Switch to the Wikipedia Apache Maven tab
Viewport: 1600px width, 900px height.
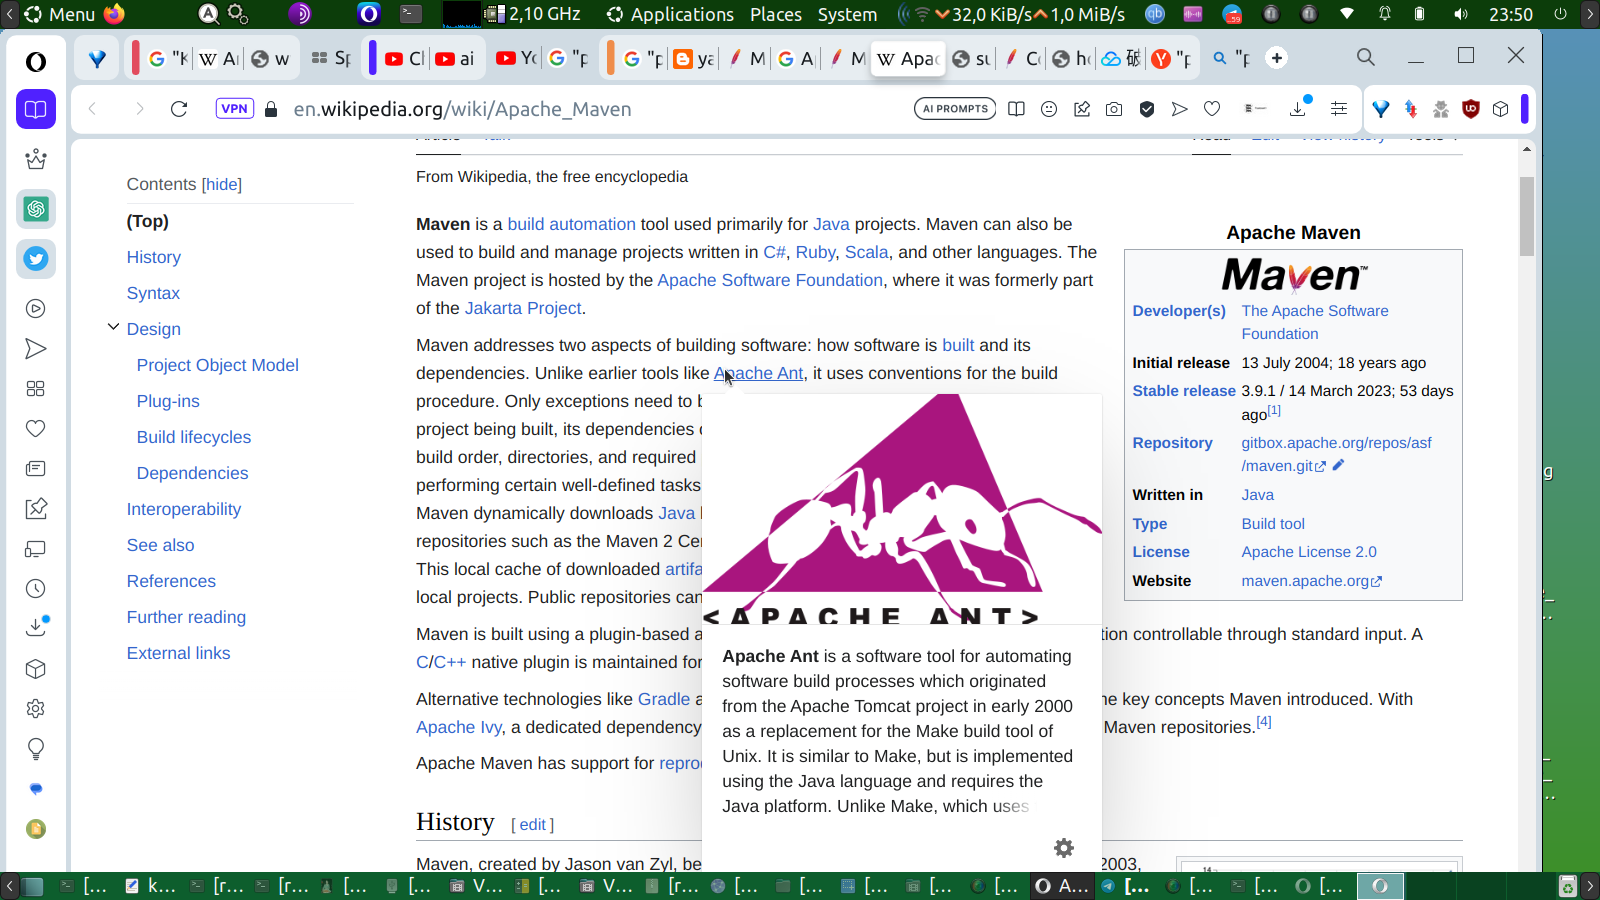point(908,59)
